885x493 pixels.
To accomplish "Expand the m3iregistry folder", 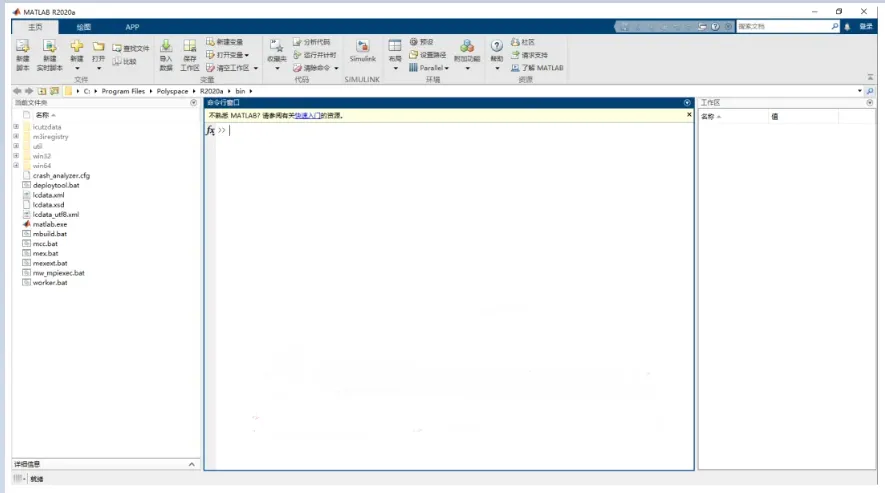I will tap(16, 136).
